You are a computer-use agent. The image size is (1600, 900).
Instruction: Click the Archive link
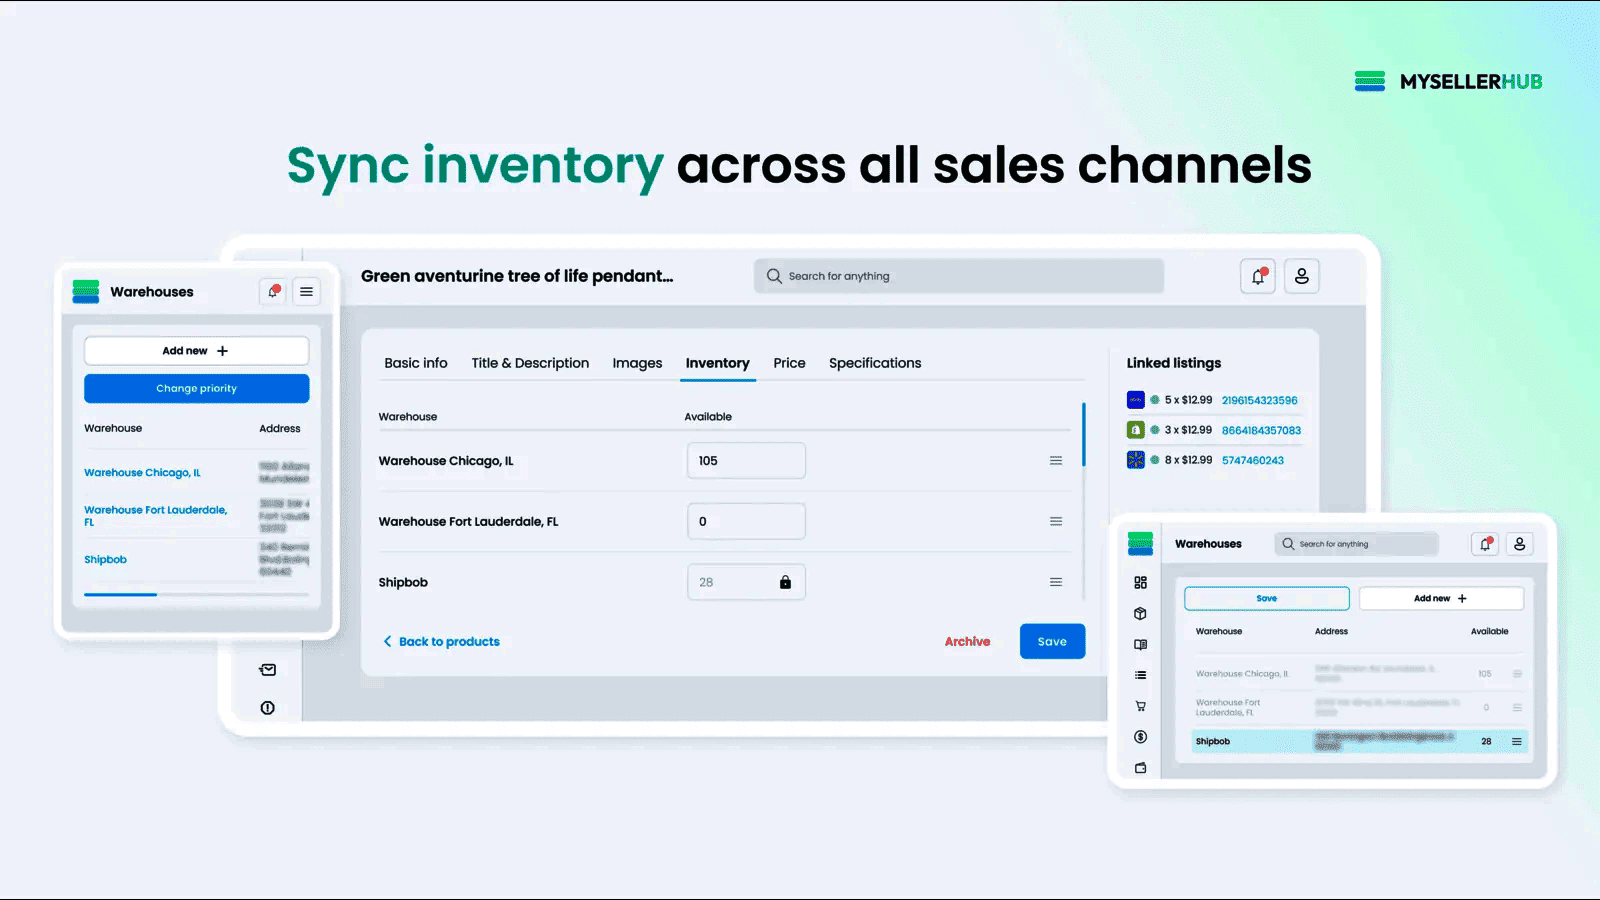(967, 642)
